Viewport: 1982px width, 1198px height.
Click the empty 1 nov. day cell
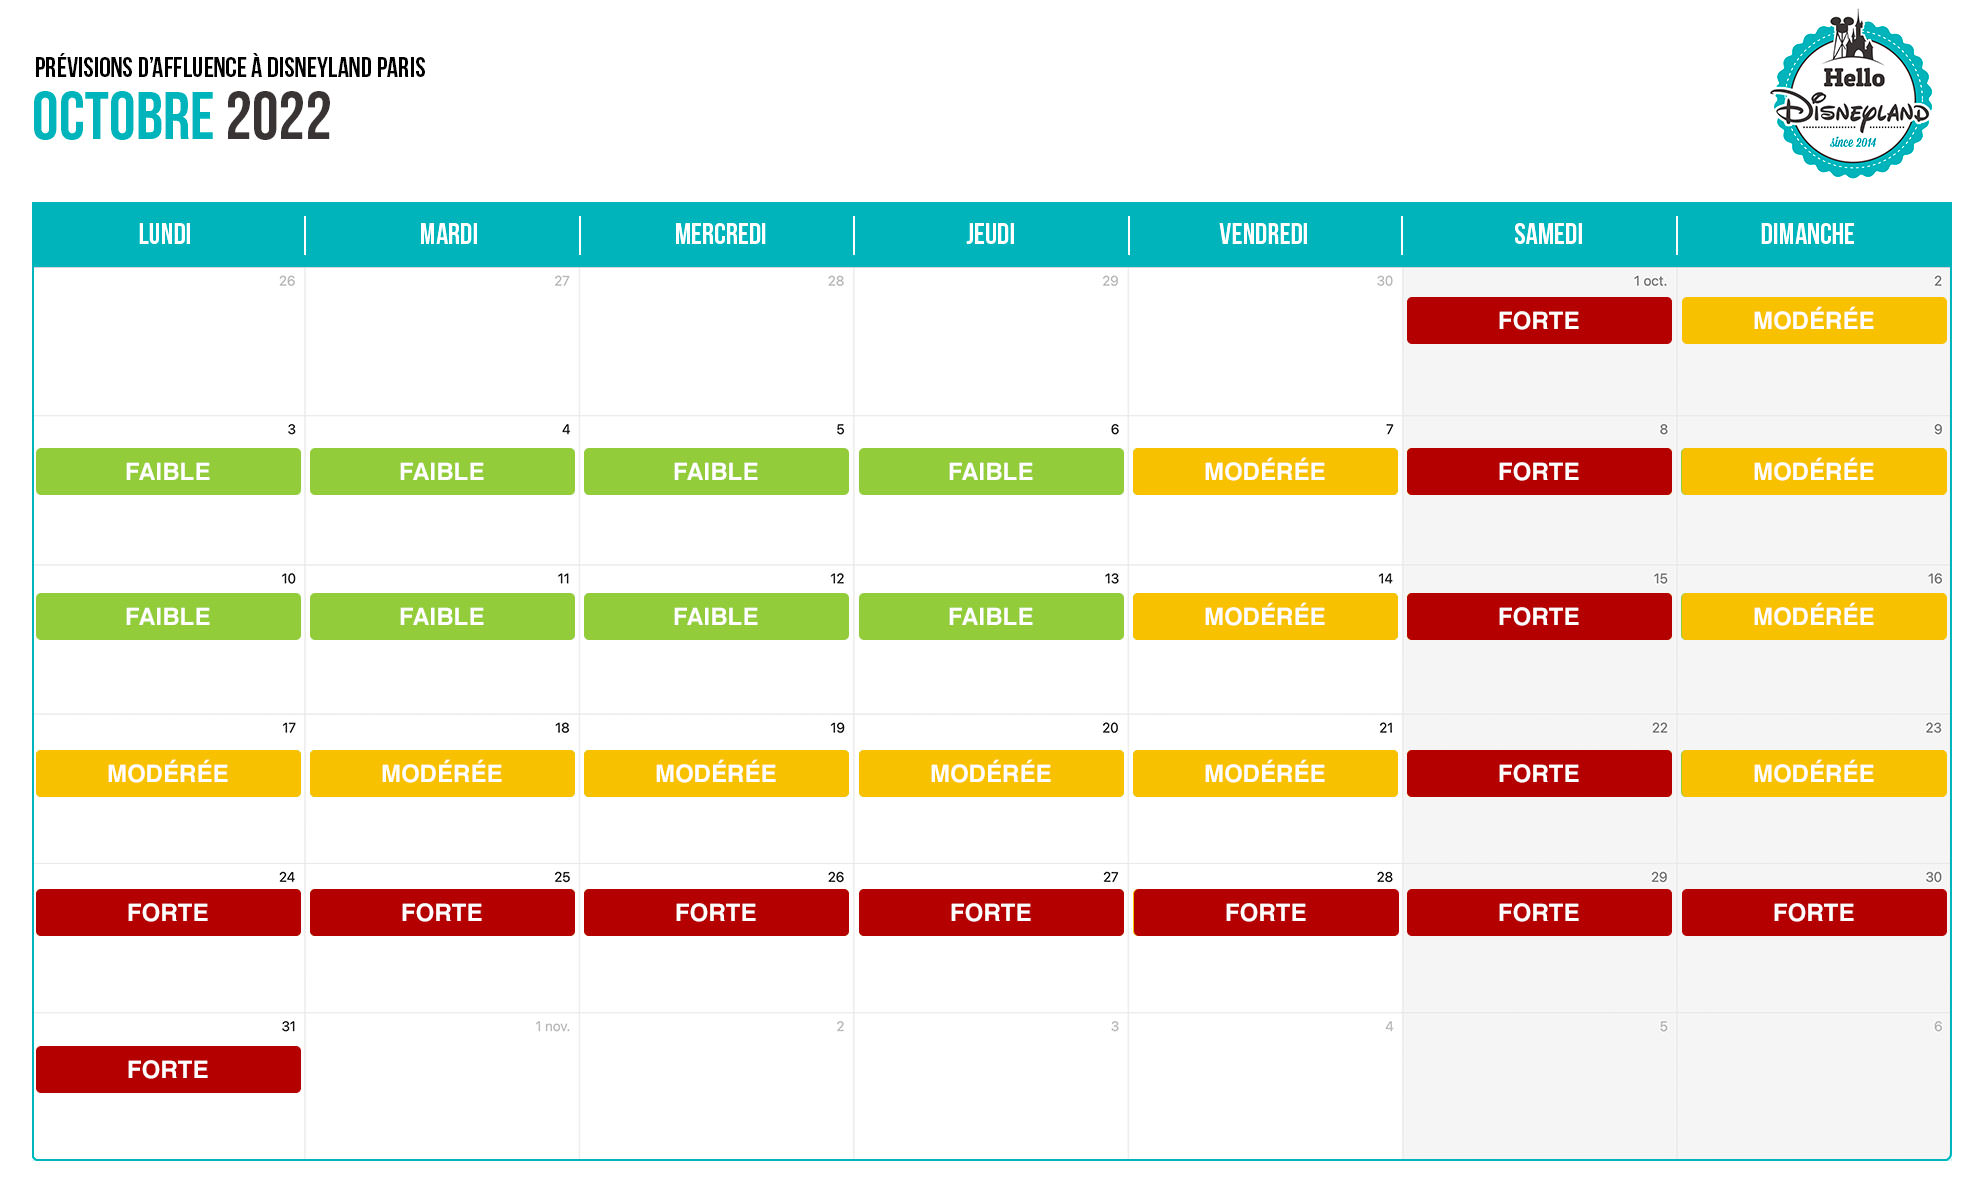coord(442,1090)
